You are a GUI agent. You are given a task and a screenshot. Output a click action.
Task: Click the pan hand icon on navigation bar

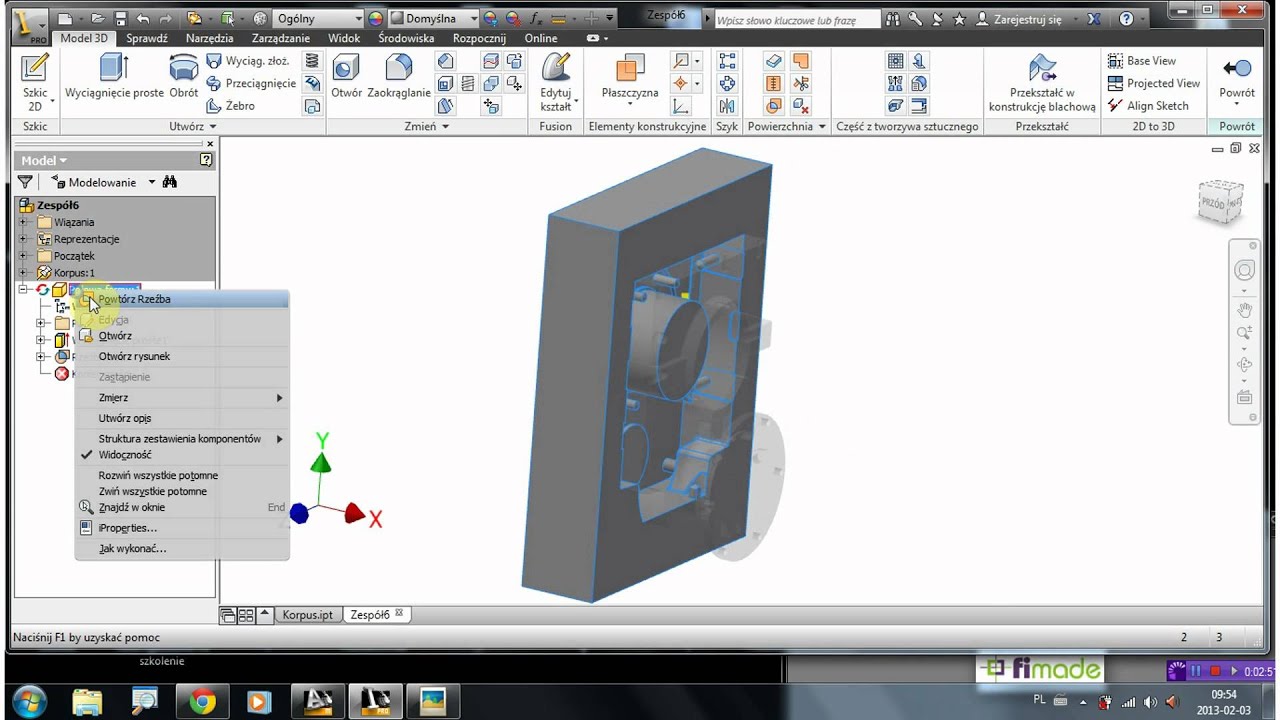[x=1245, y=309]
